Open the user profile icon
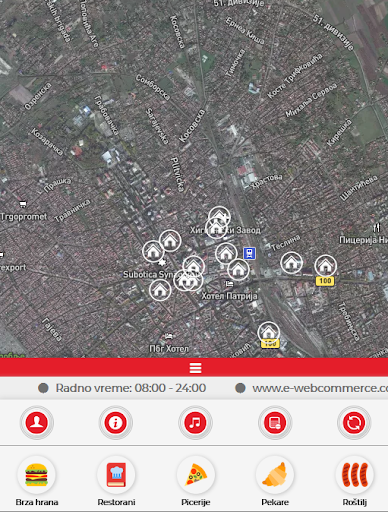 (37, 423)
